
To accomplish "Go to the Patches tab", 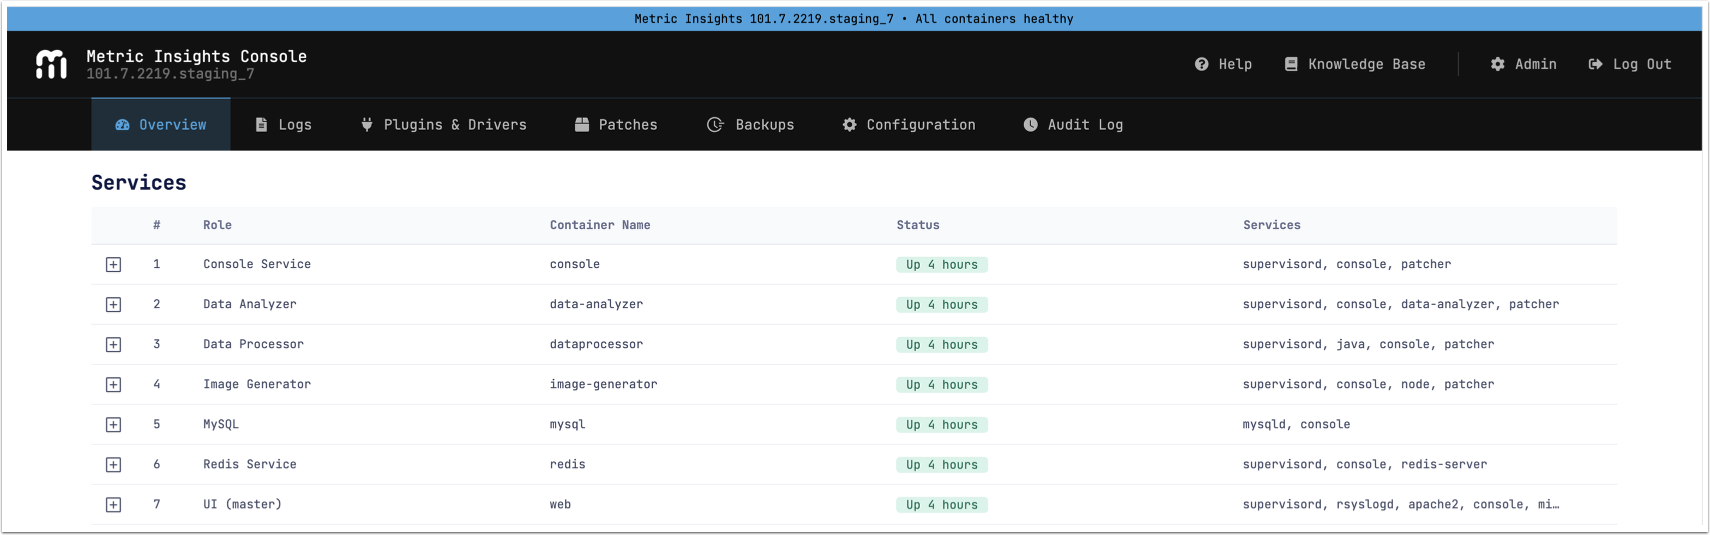I will [x=616, y=125].
